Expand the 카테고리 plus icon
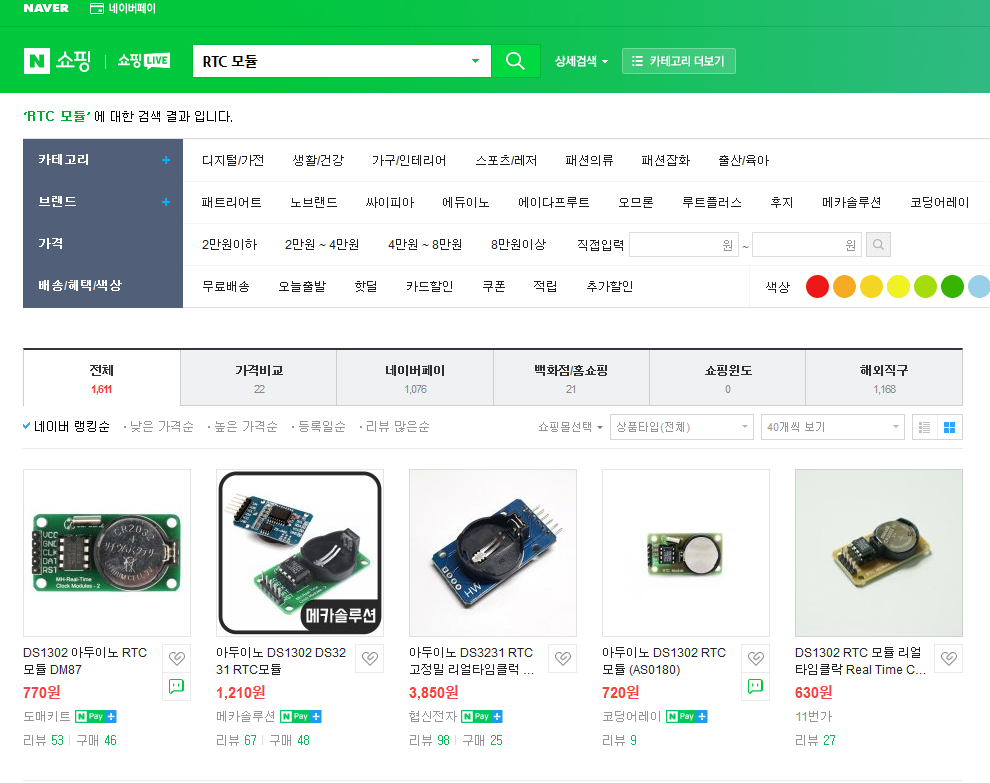This screenshot has height=783, width=990. (x=165, y=160)
